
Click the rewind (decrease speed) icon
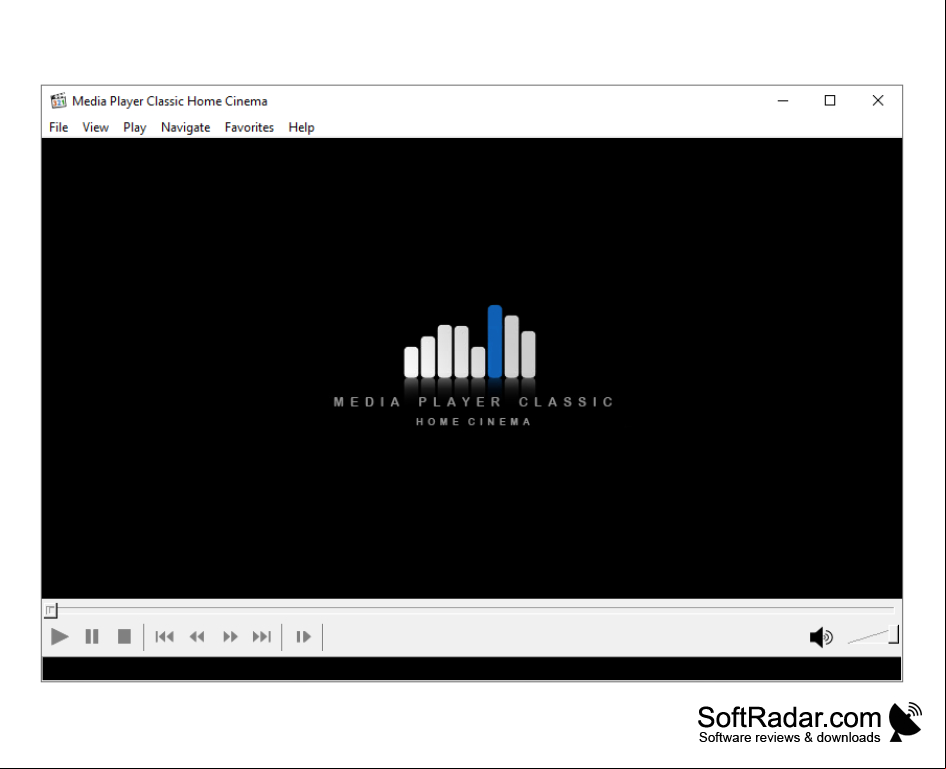pyautogui.click(x=197, y=636)
